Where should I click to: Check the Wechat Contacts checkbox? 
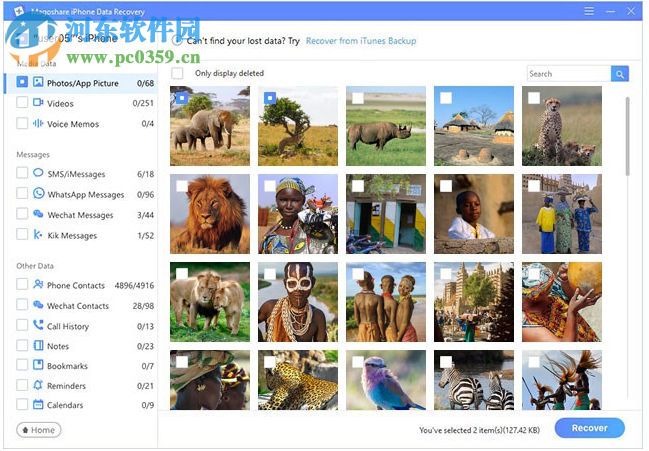tap(22, 305)
